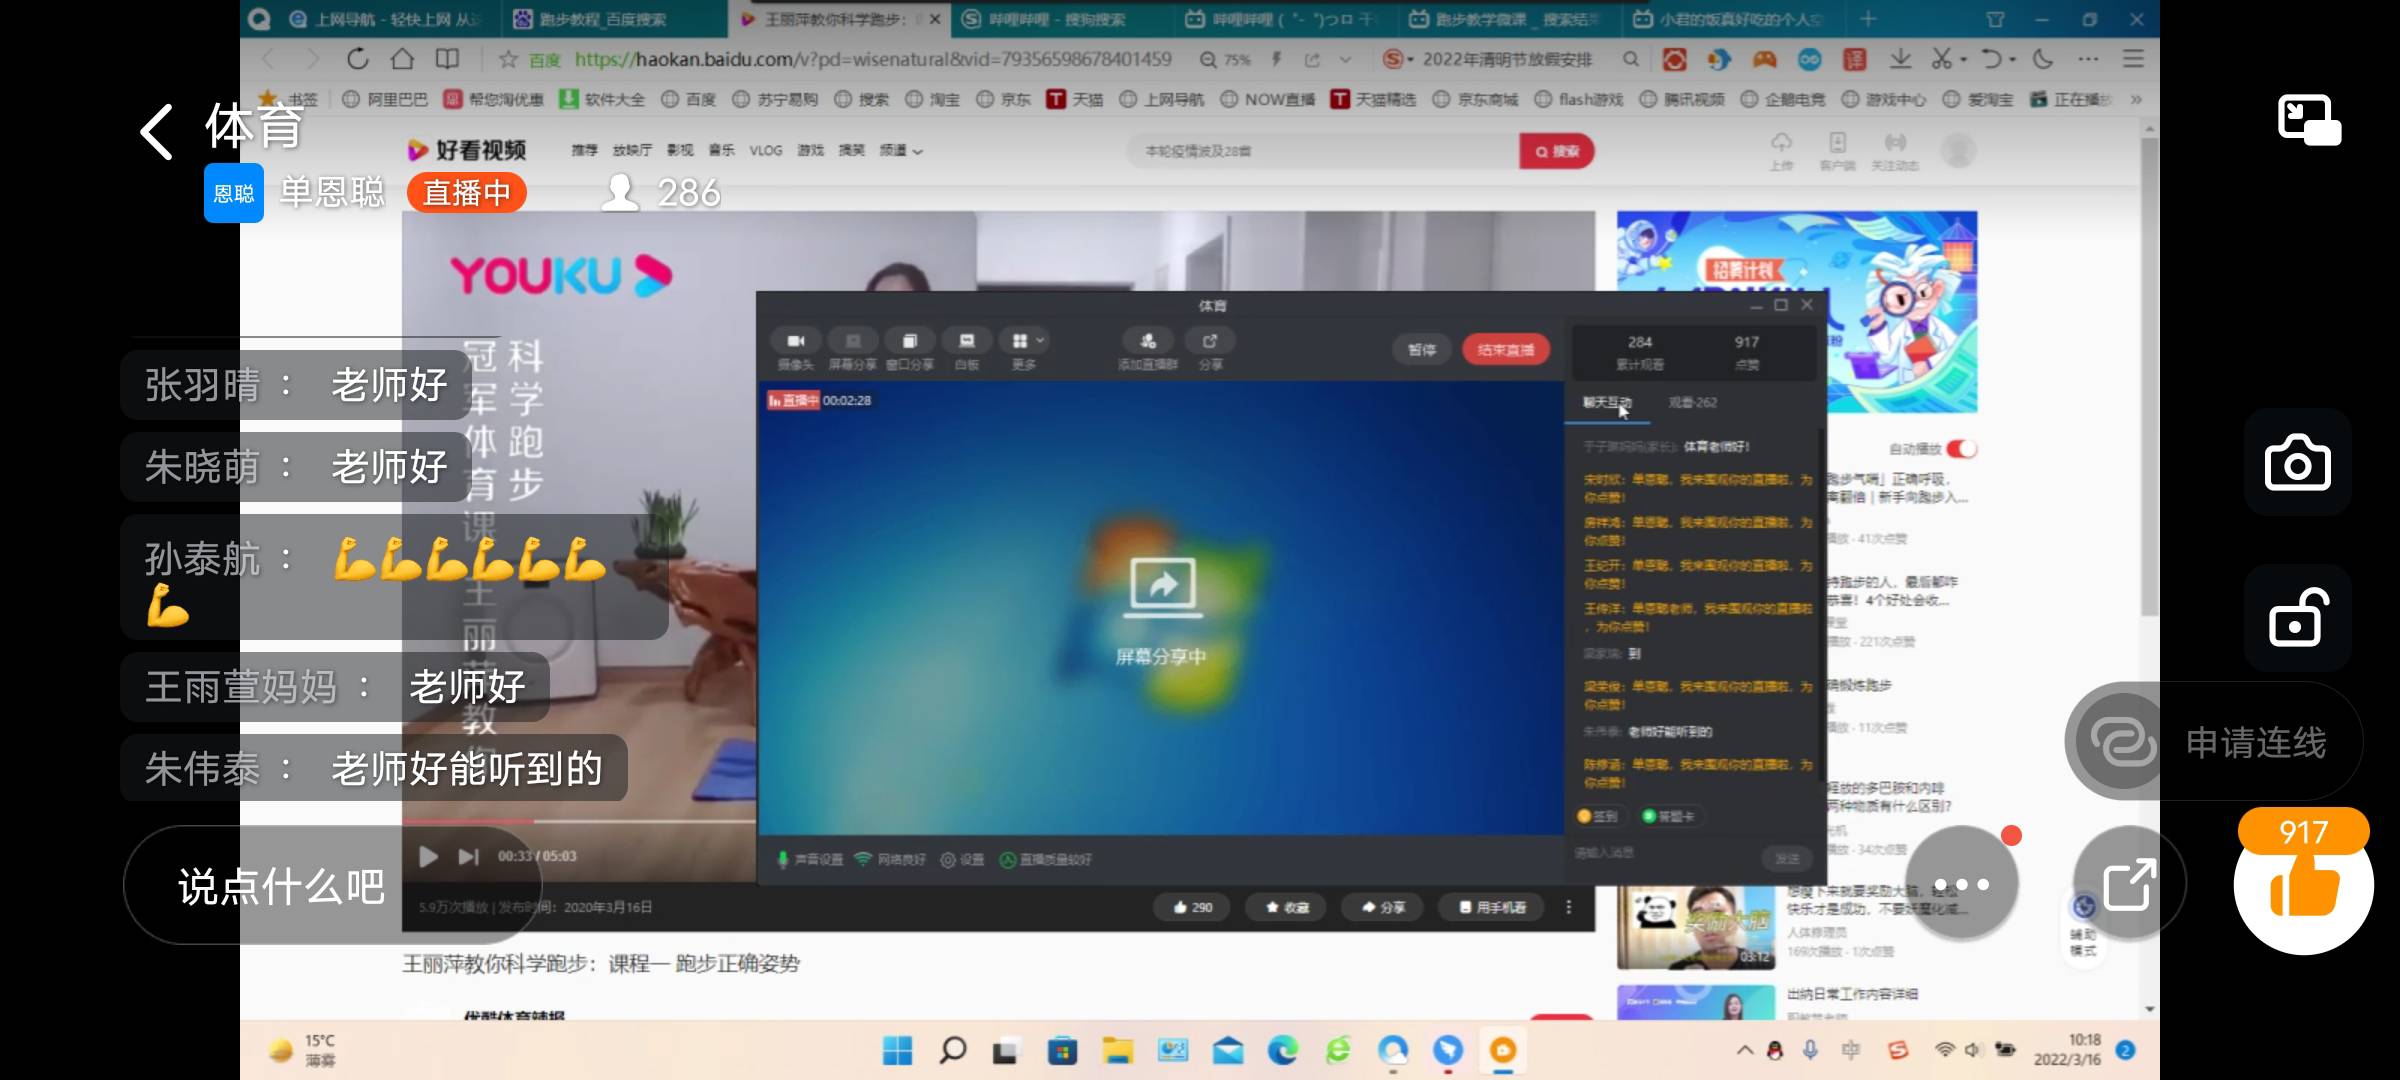Image resolution: width=2400 pixels, height=1080 pixels.
Task: Click the red 结束直播 button to end stream
Action: 1504,349
